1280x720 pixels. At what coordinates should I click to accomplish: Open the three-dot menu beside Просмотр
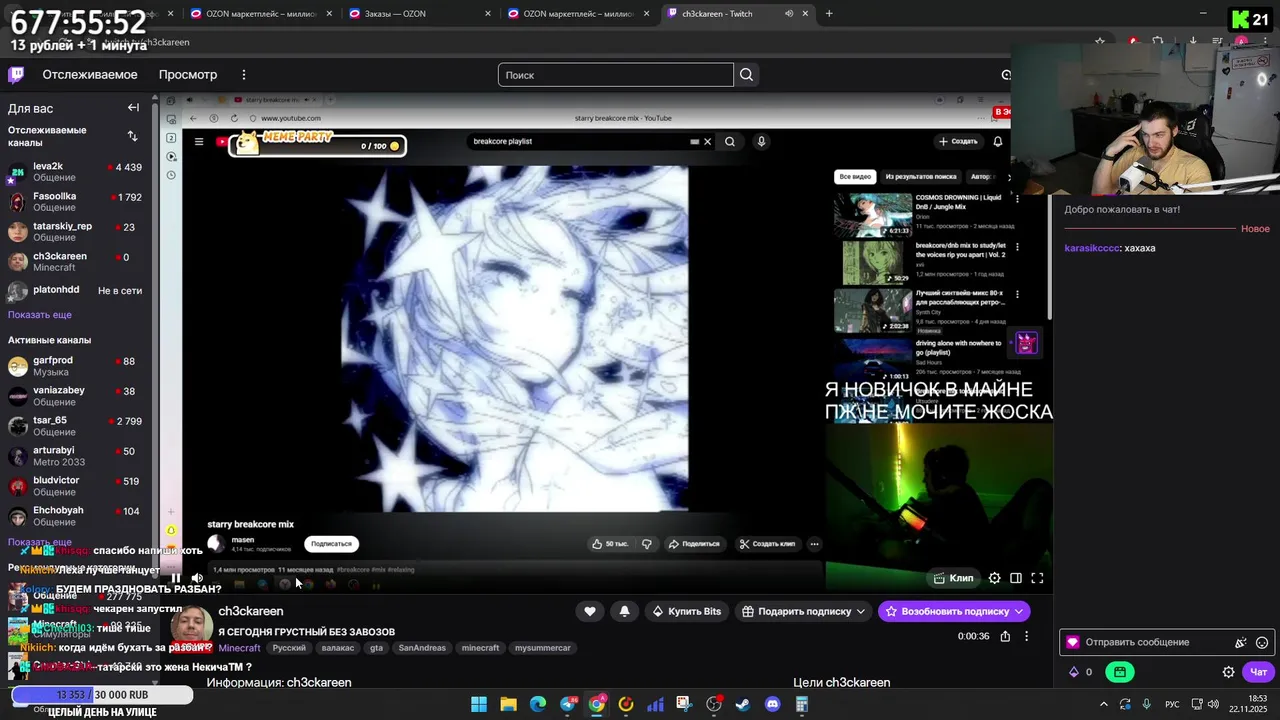pos(242,75)
